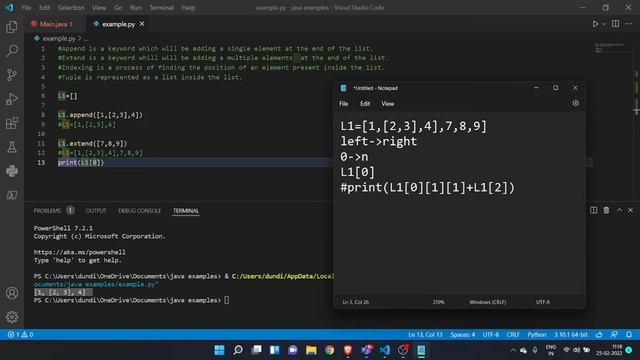Screen dimensions: 640x360
Task: Place cursor on line 13 print statement
Action: pos(81,162)
